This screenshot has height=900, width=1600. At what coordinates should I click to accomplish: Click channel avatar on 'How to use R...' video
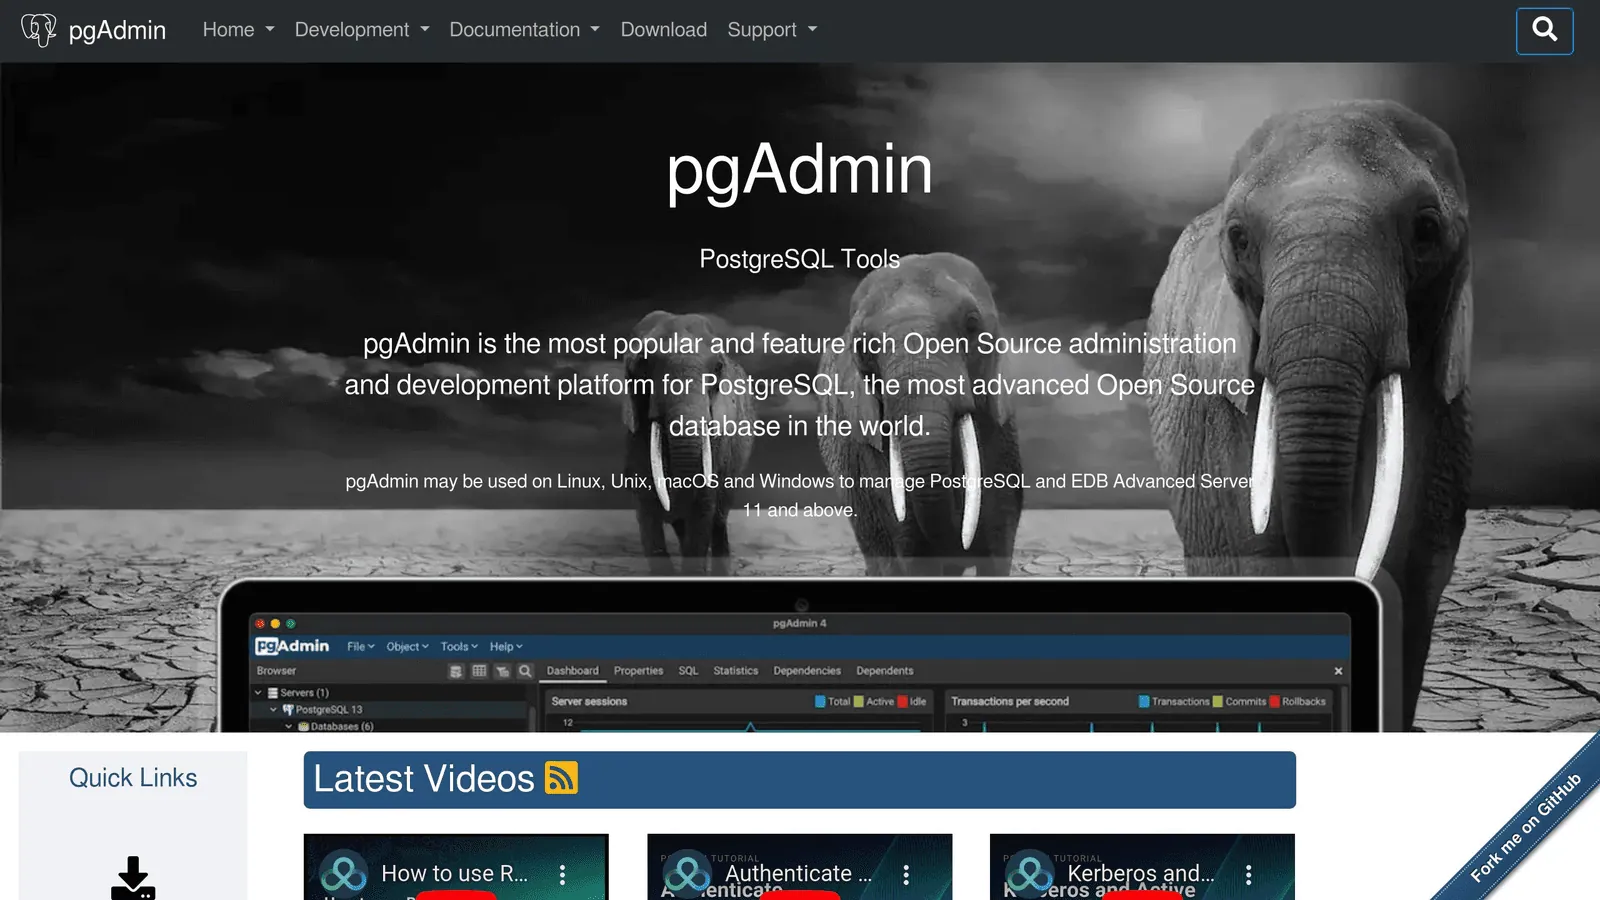(344, 874)
